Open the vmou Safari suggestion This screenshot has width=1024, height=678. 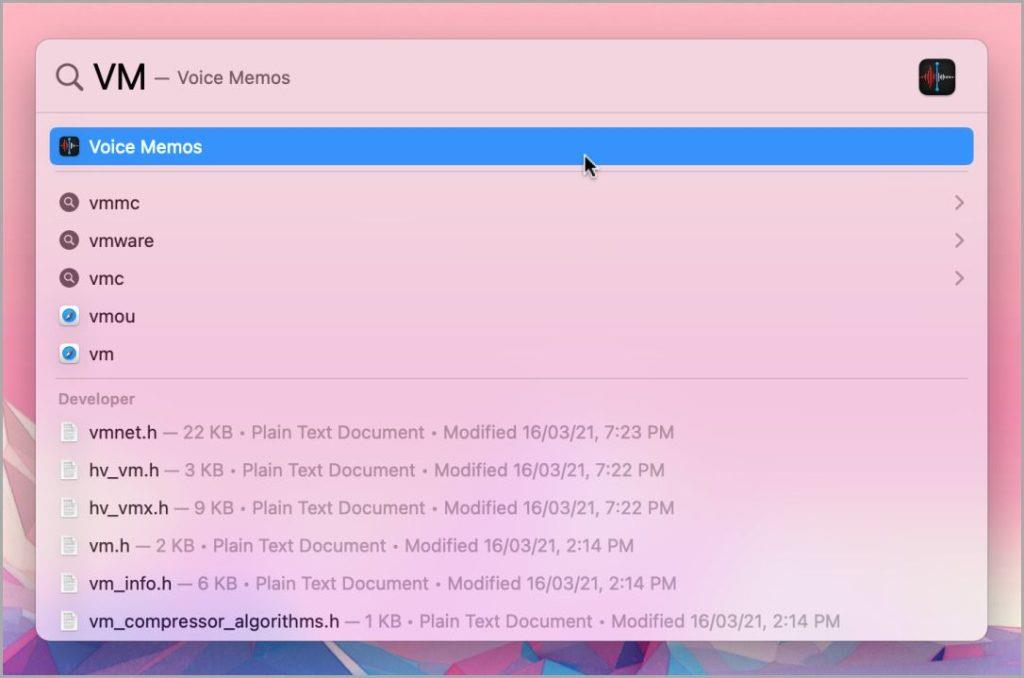coord(511,316)
